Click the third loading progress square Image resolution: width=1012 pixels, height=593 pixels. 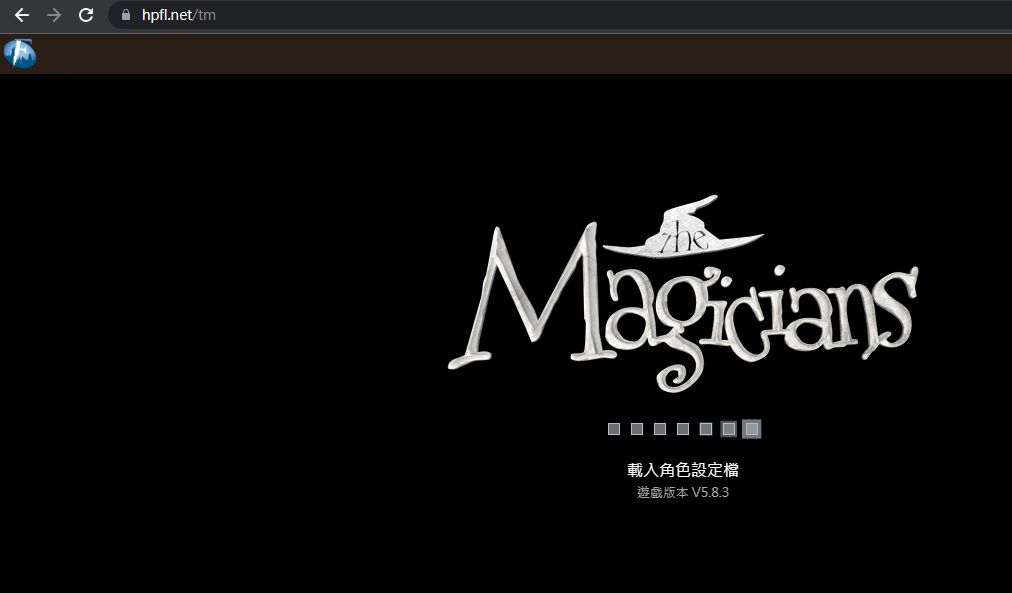[x=660, y=429]
